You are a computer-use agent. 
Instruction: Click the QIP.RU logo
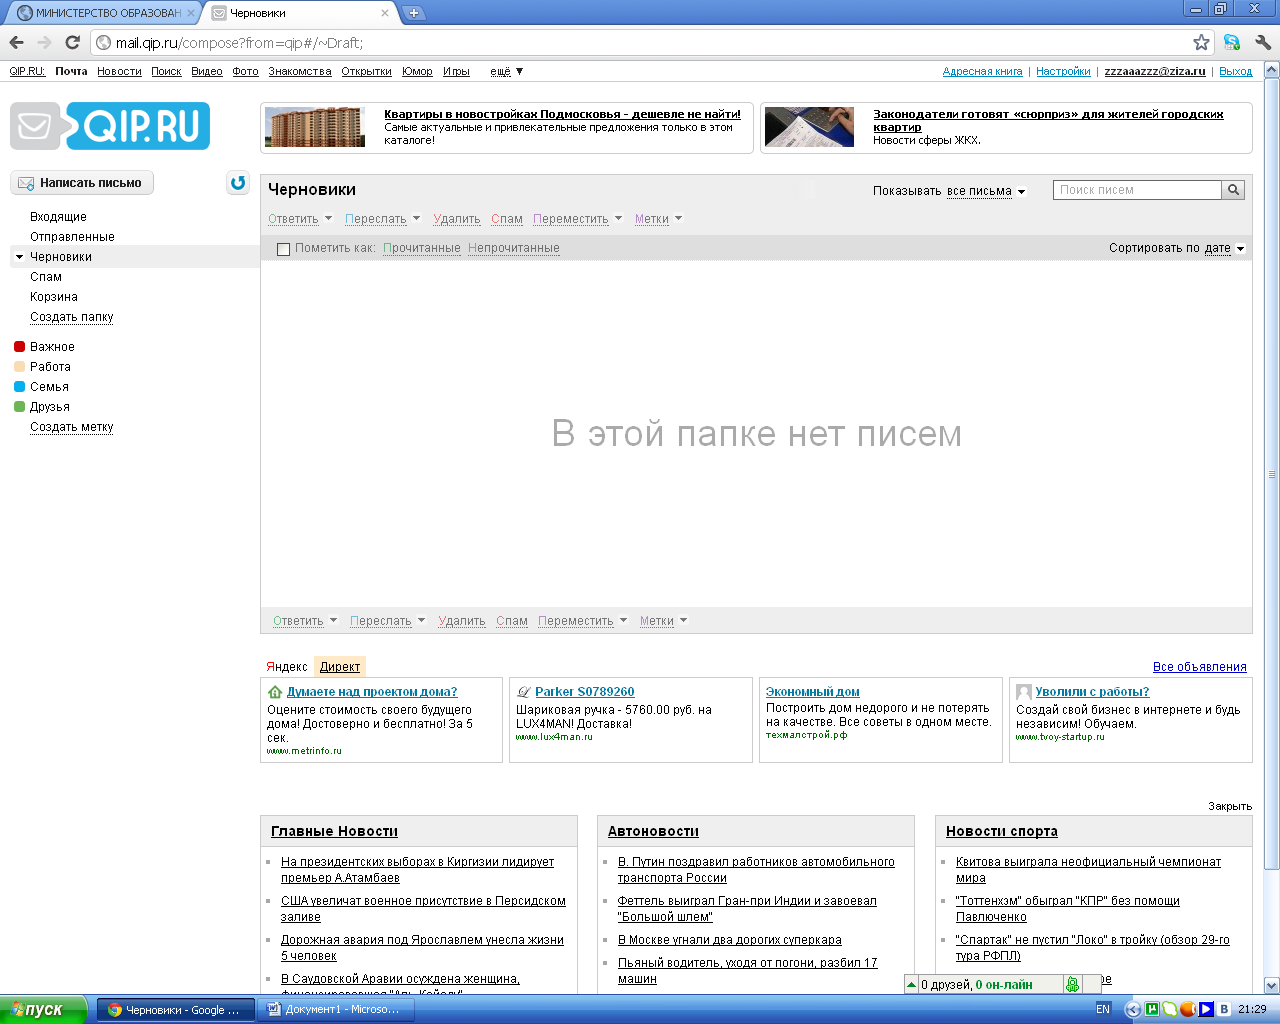(110, 126)
